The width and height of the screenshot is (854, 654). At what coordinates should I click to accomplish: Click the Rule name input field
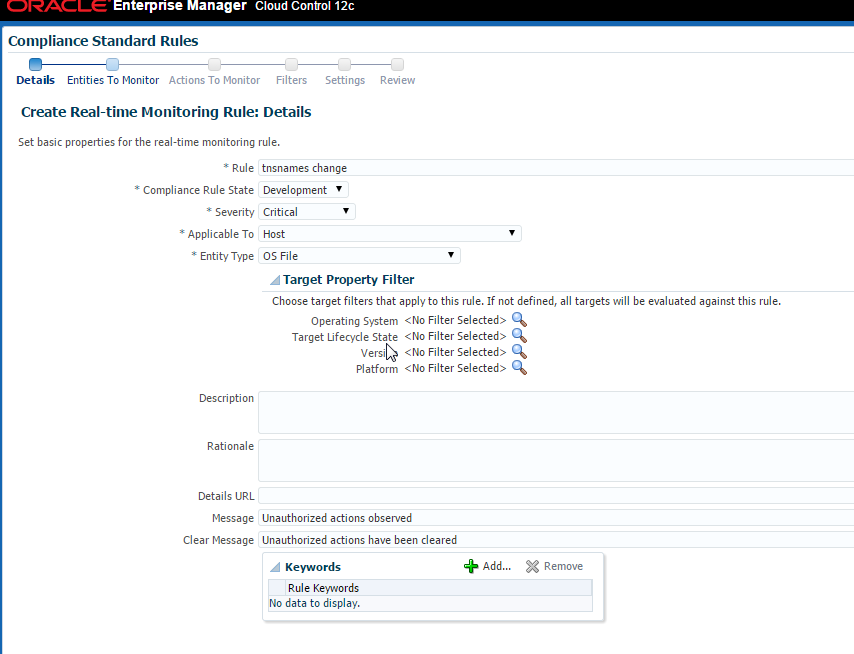pos(556,168)
